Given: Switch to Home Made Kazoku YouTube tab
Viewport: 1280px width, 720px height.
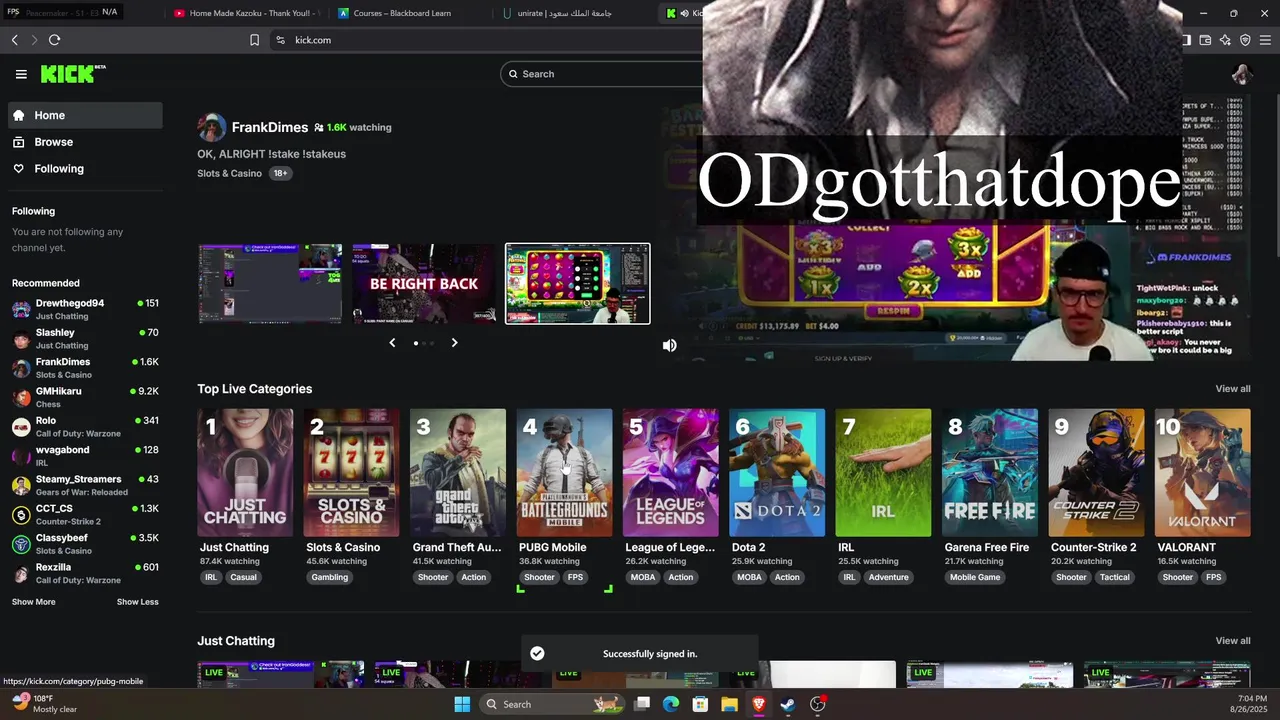Looking at the screenshot, I should (x=245, y=13).
